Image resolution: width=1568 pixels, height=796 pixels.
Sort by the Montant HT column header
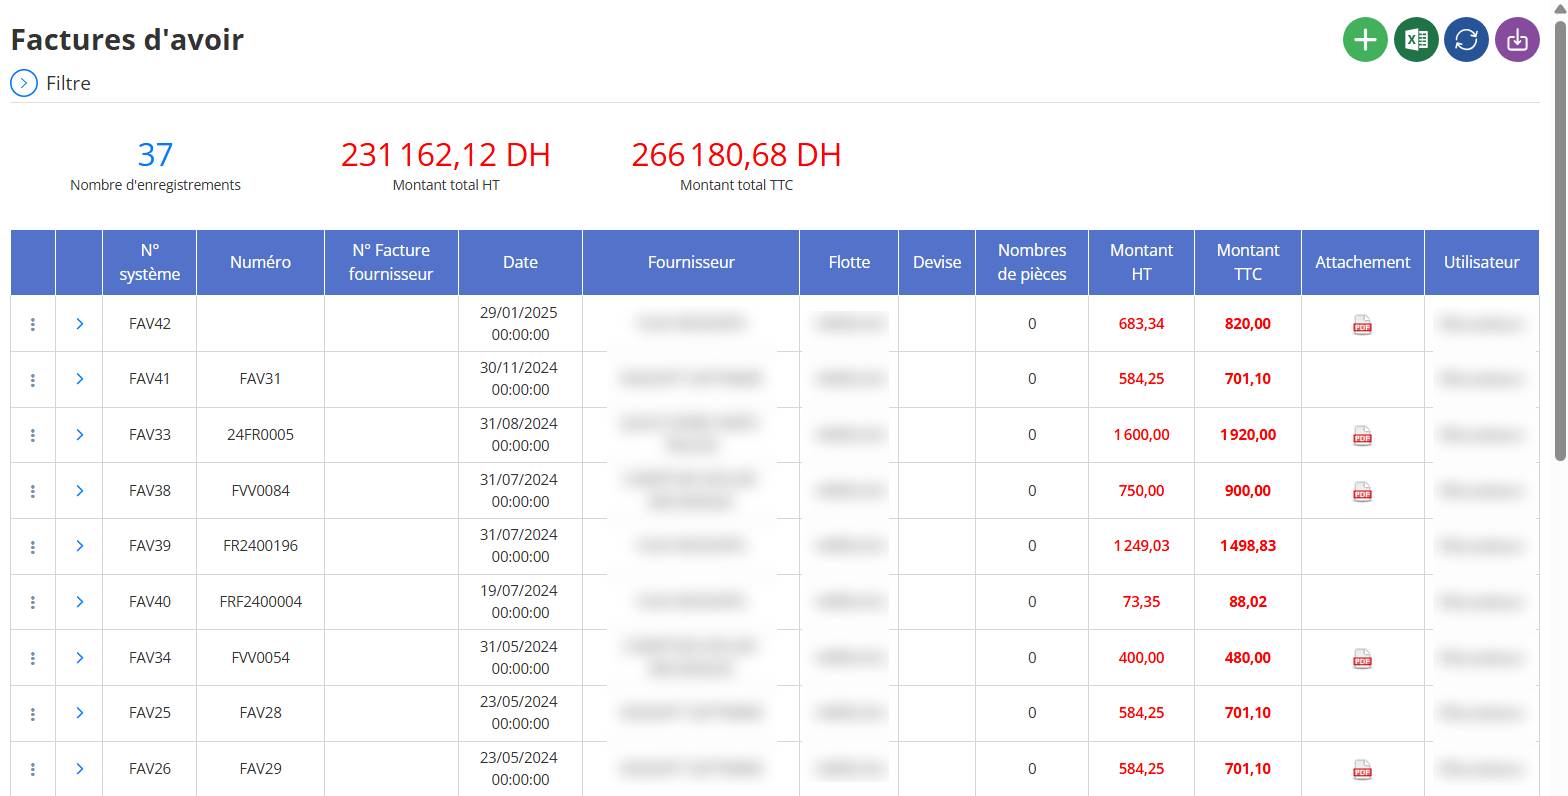(1141, 262)
